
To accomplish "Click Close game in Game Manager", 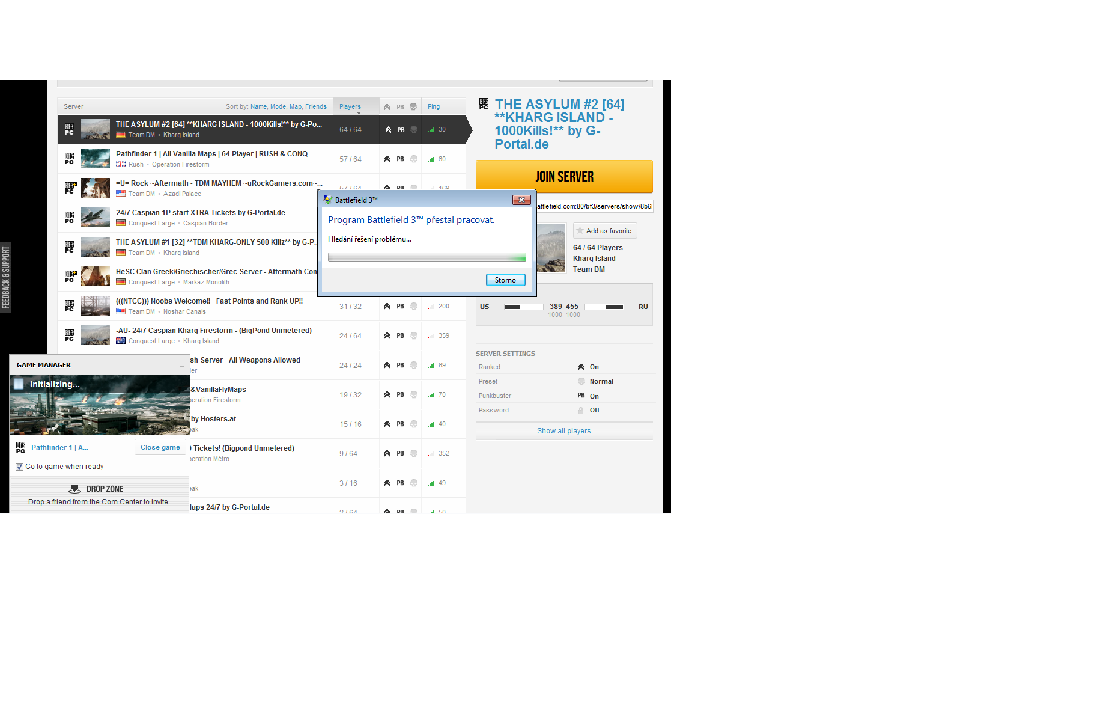I will [160, 448].
